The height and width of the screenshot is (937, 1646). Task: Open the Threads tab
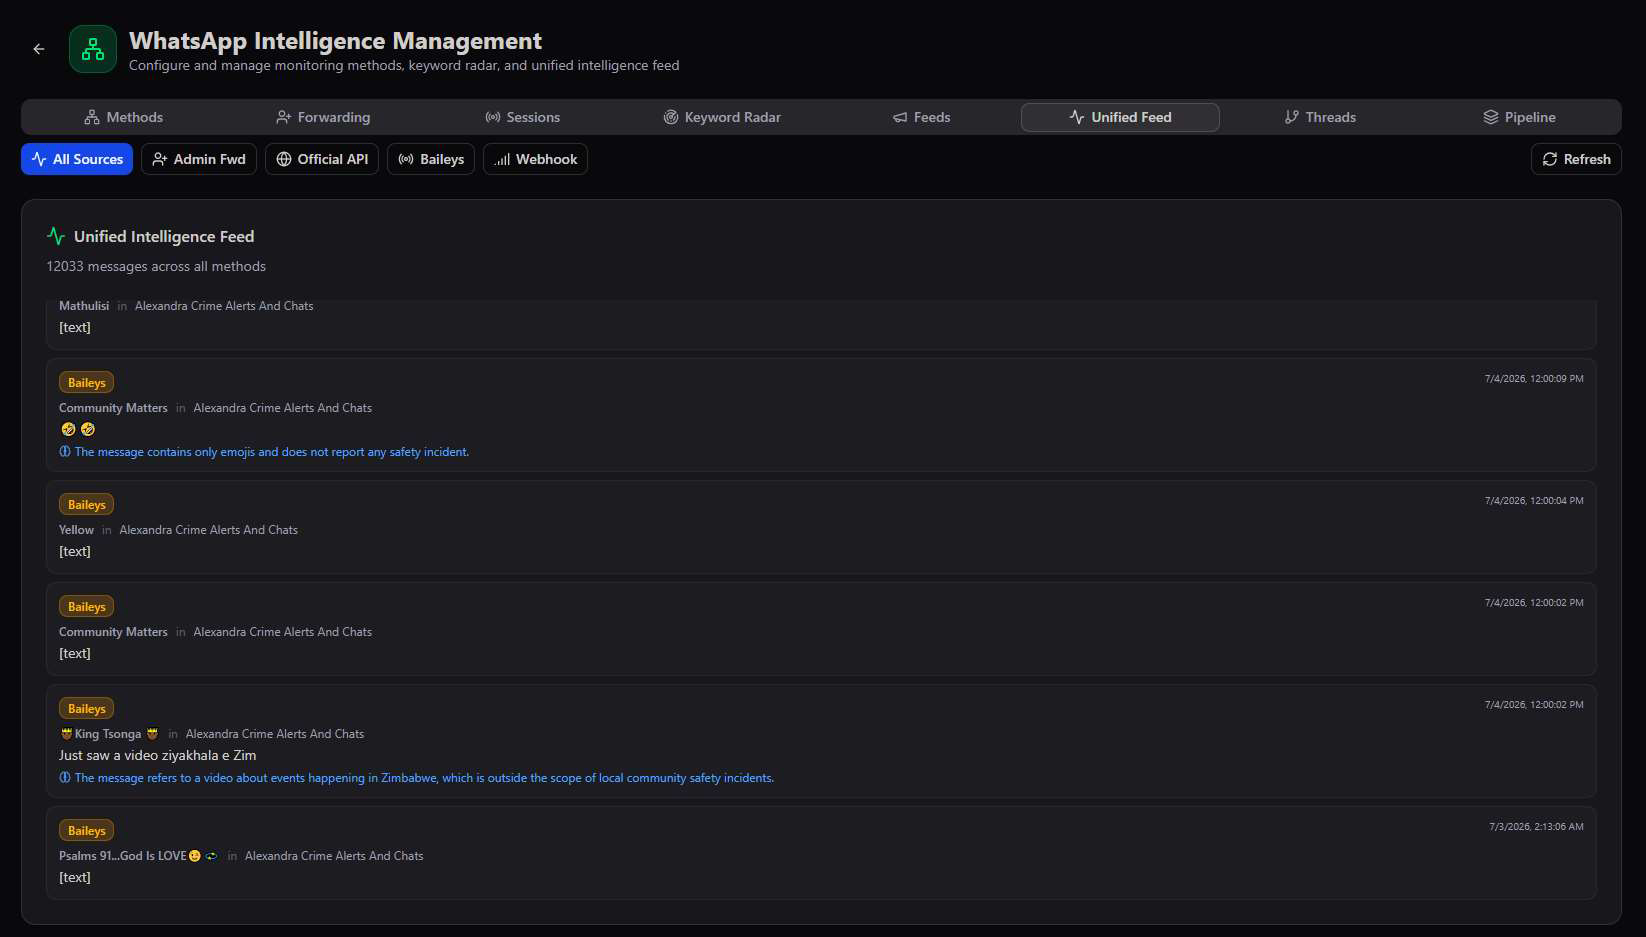tap(1320, 117)
